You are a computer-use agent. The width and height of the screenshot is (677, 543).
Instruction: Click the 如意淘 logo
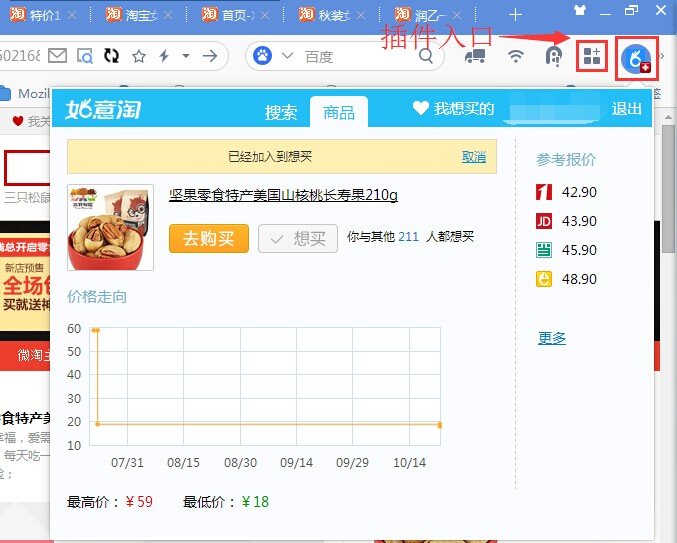click(103, 109)
